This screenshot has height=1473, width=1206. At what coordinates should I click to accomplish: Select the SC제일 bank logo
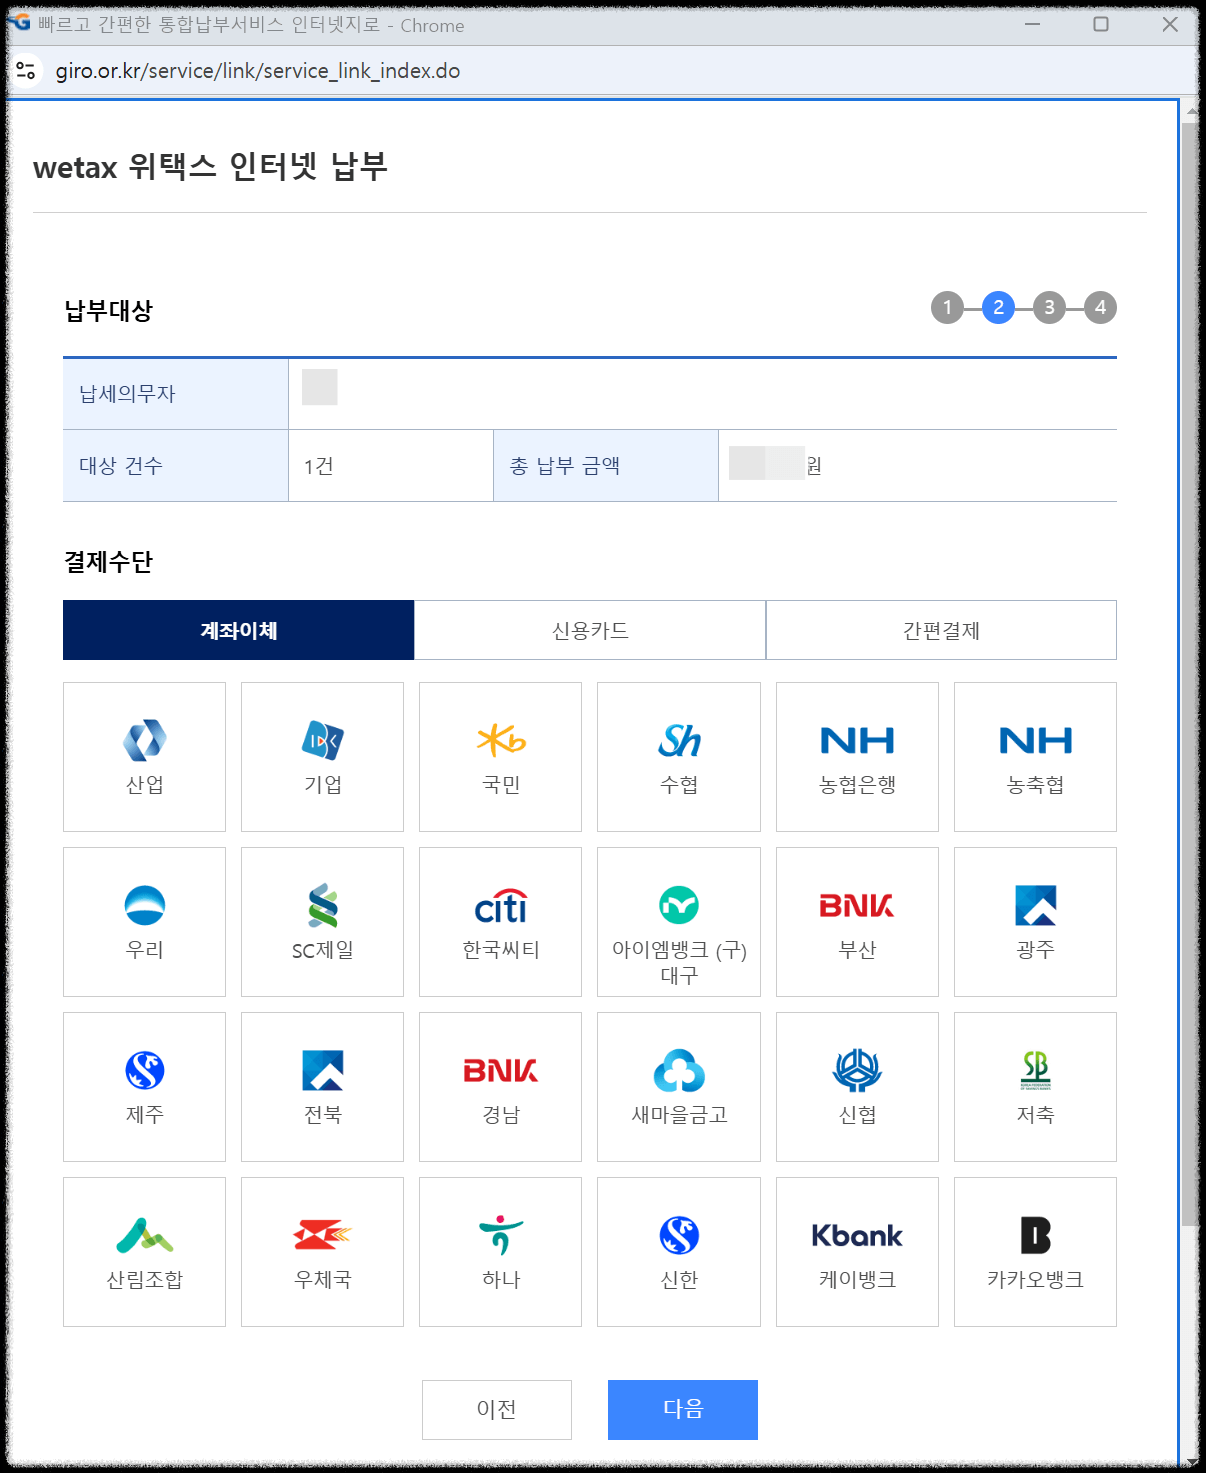(x=322, y=921)
